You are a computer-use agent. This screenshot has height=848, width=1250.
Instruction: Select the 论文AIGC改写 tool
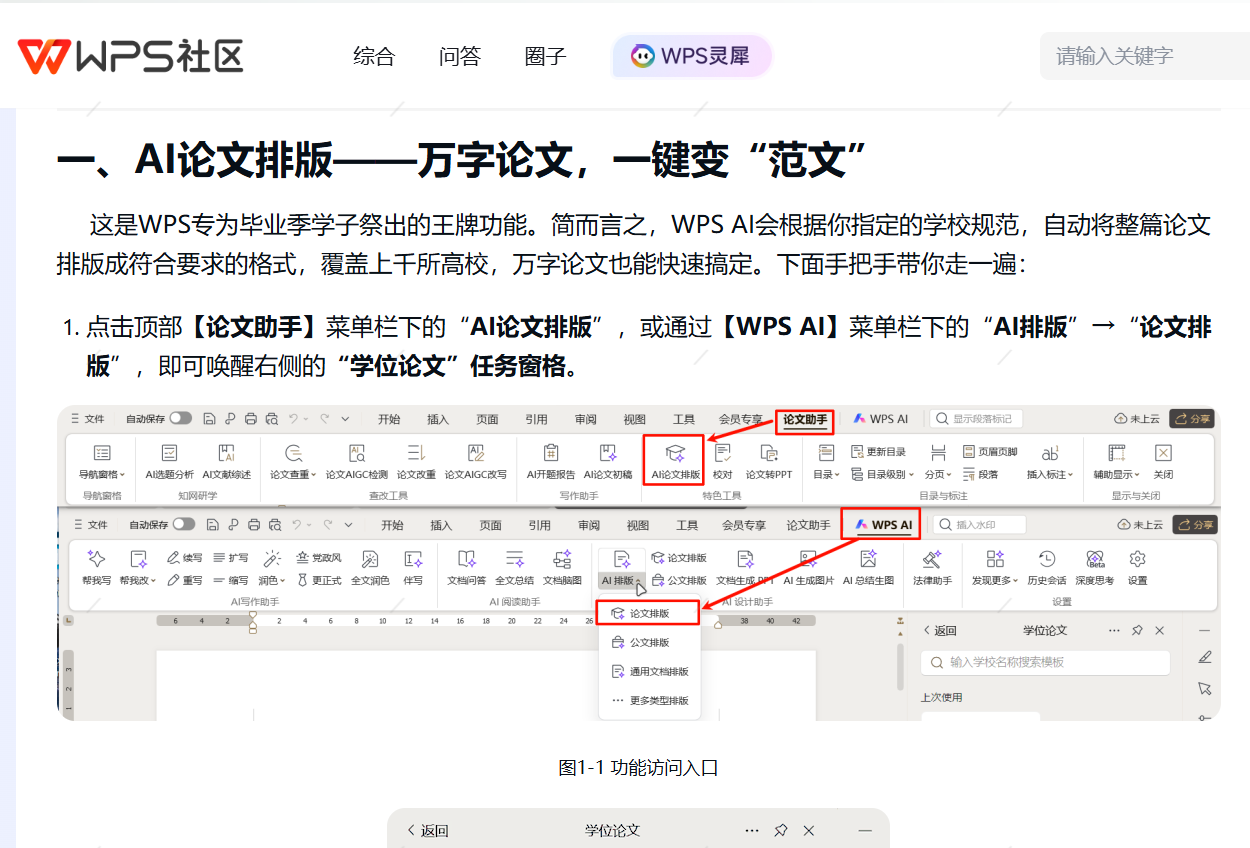coord(476,462)
